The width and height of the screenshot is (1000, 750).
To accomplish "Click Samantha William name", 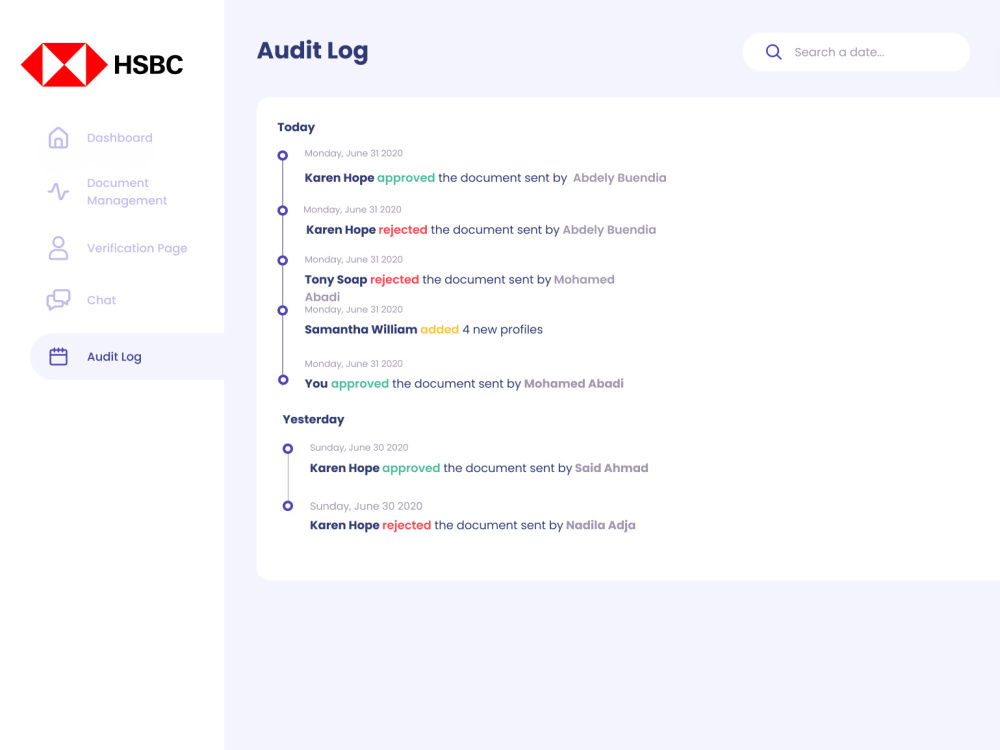I will tap(361, 330).
